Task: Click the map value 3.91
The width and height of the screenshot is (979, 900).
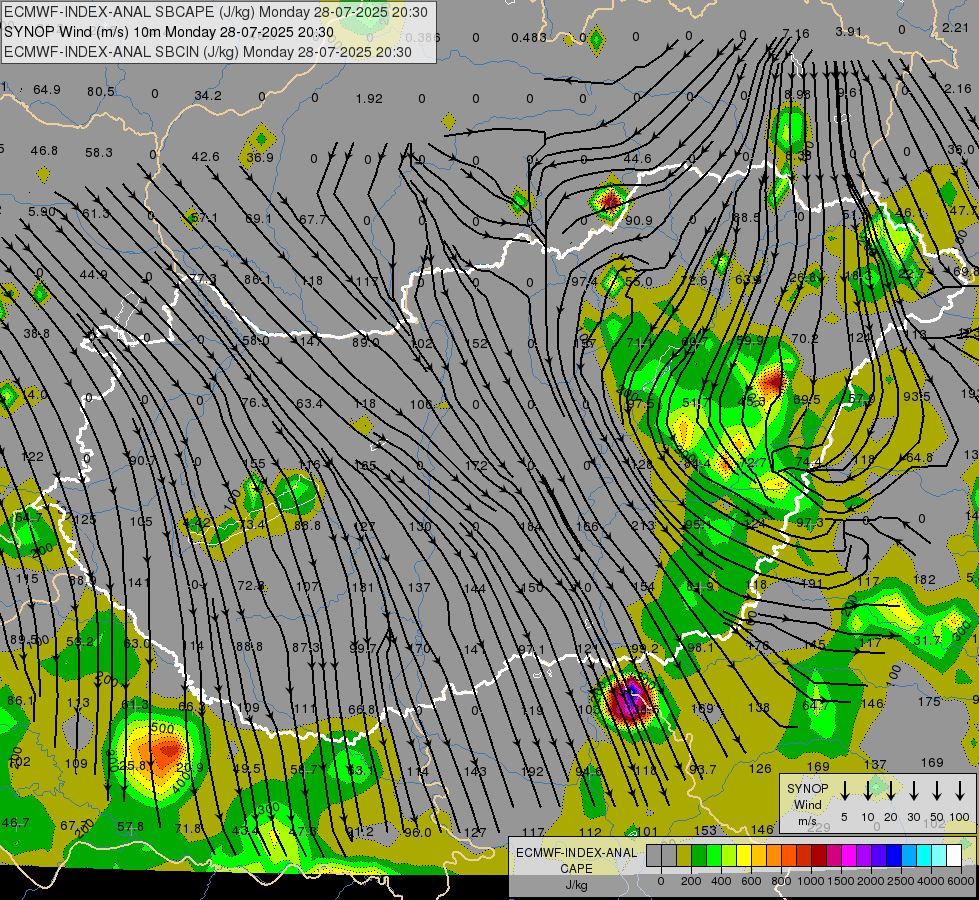Action: [849, 31]
